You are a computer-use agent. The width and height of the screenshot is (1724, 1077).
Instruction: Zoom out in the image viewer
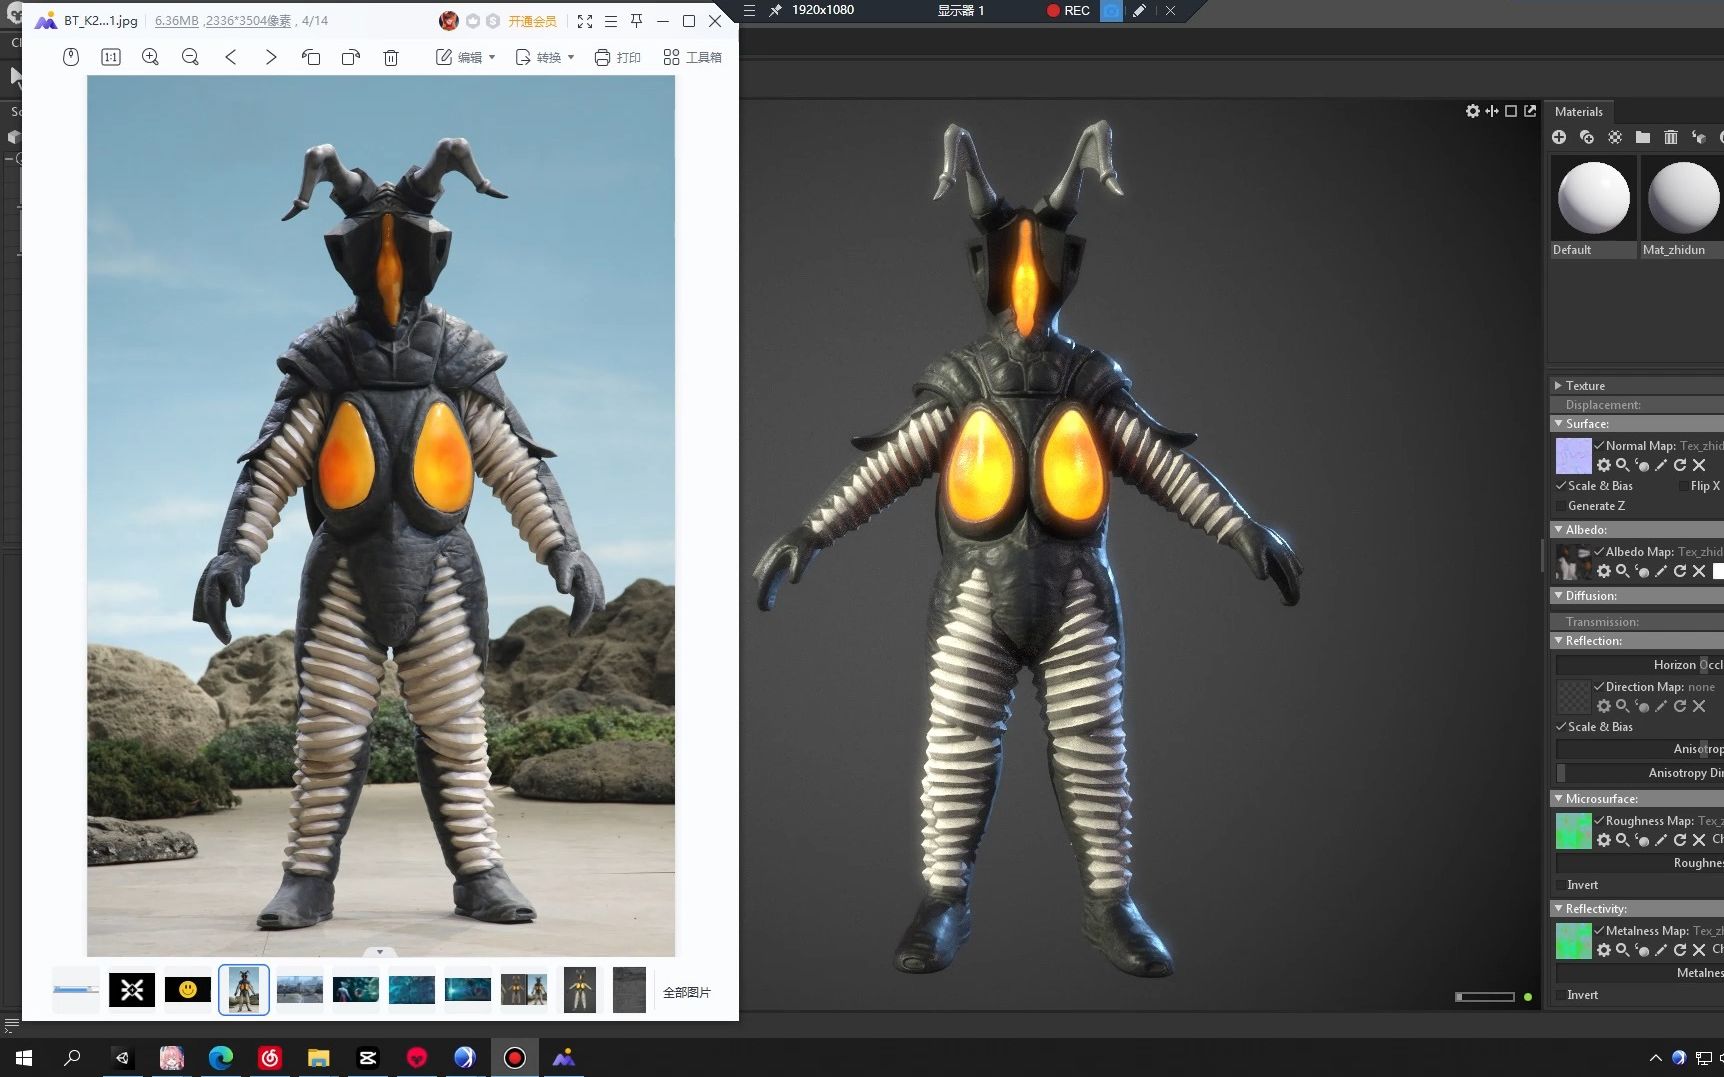pyautogui.click(x=190, y=57)
